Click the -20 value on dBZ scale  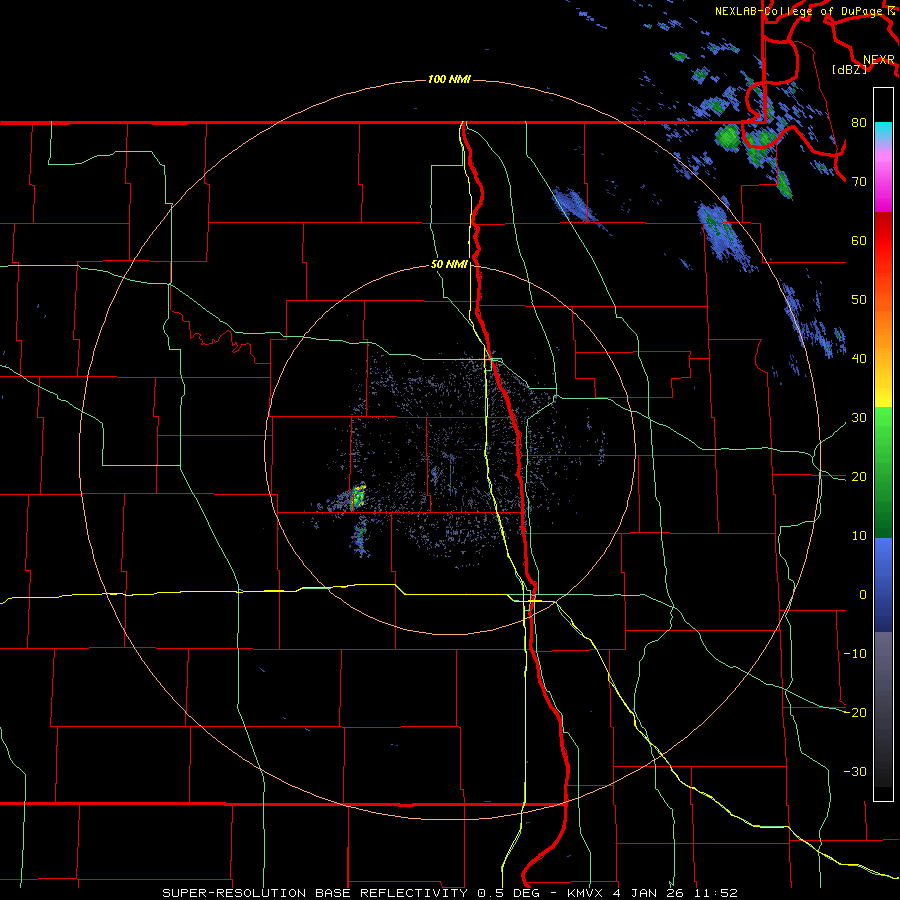click(x=855, y=712)
